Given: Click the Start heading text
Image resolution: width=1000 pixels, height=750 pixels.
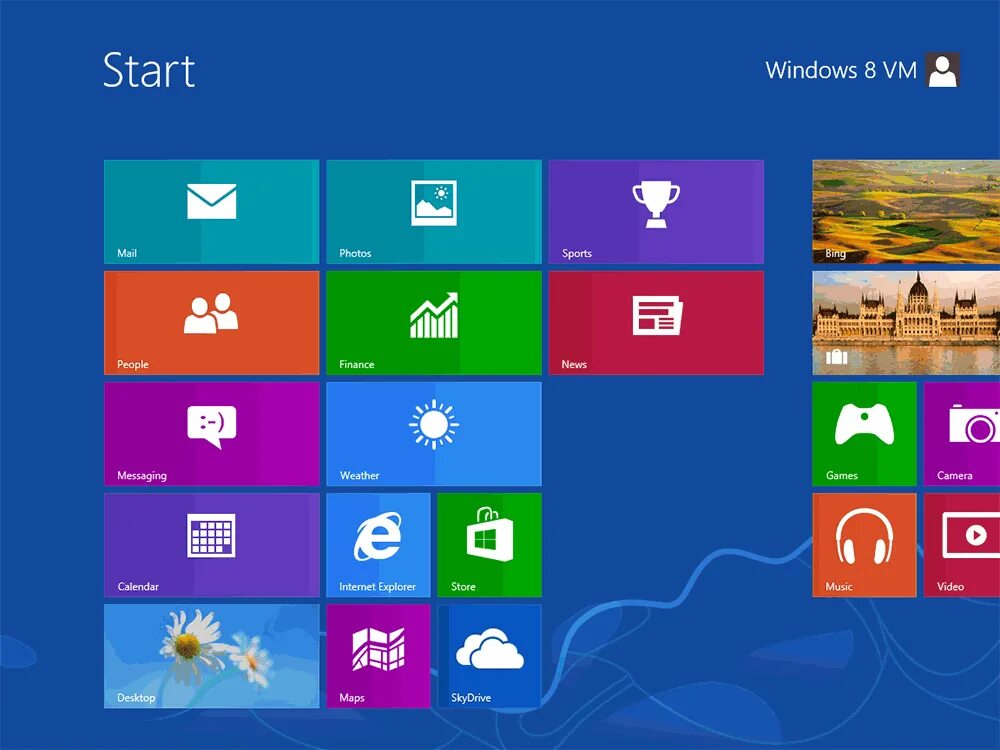Looking at the screenshot, I should click(149, 70).
